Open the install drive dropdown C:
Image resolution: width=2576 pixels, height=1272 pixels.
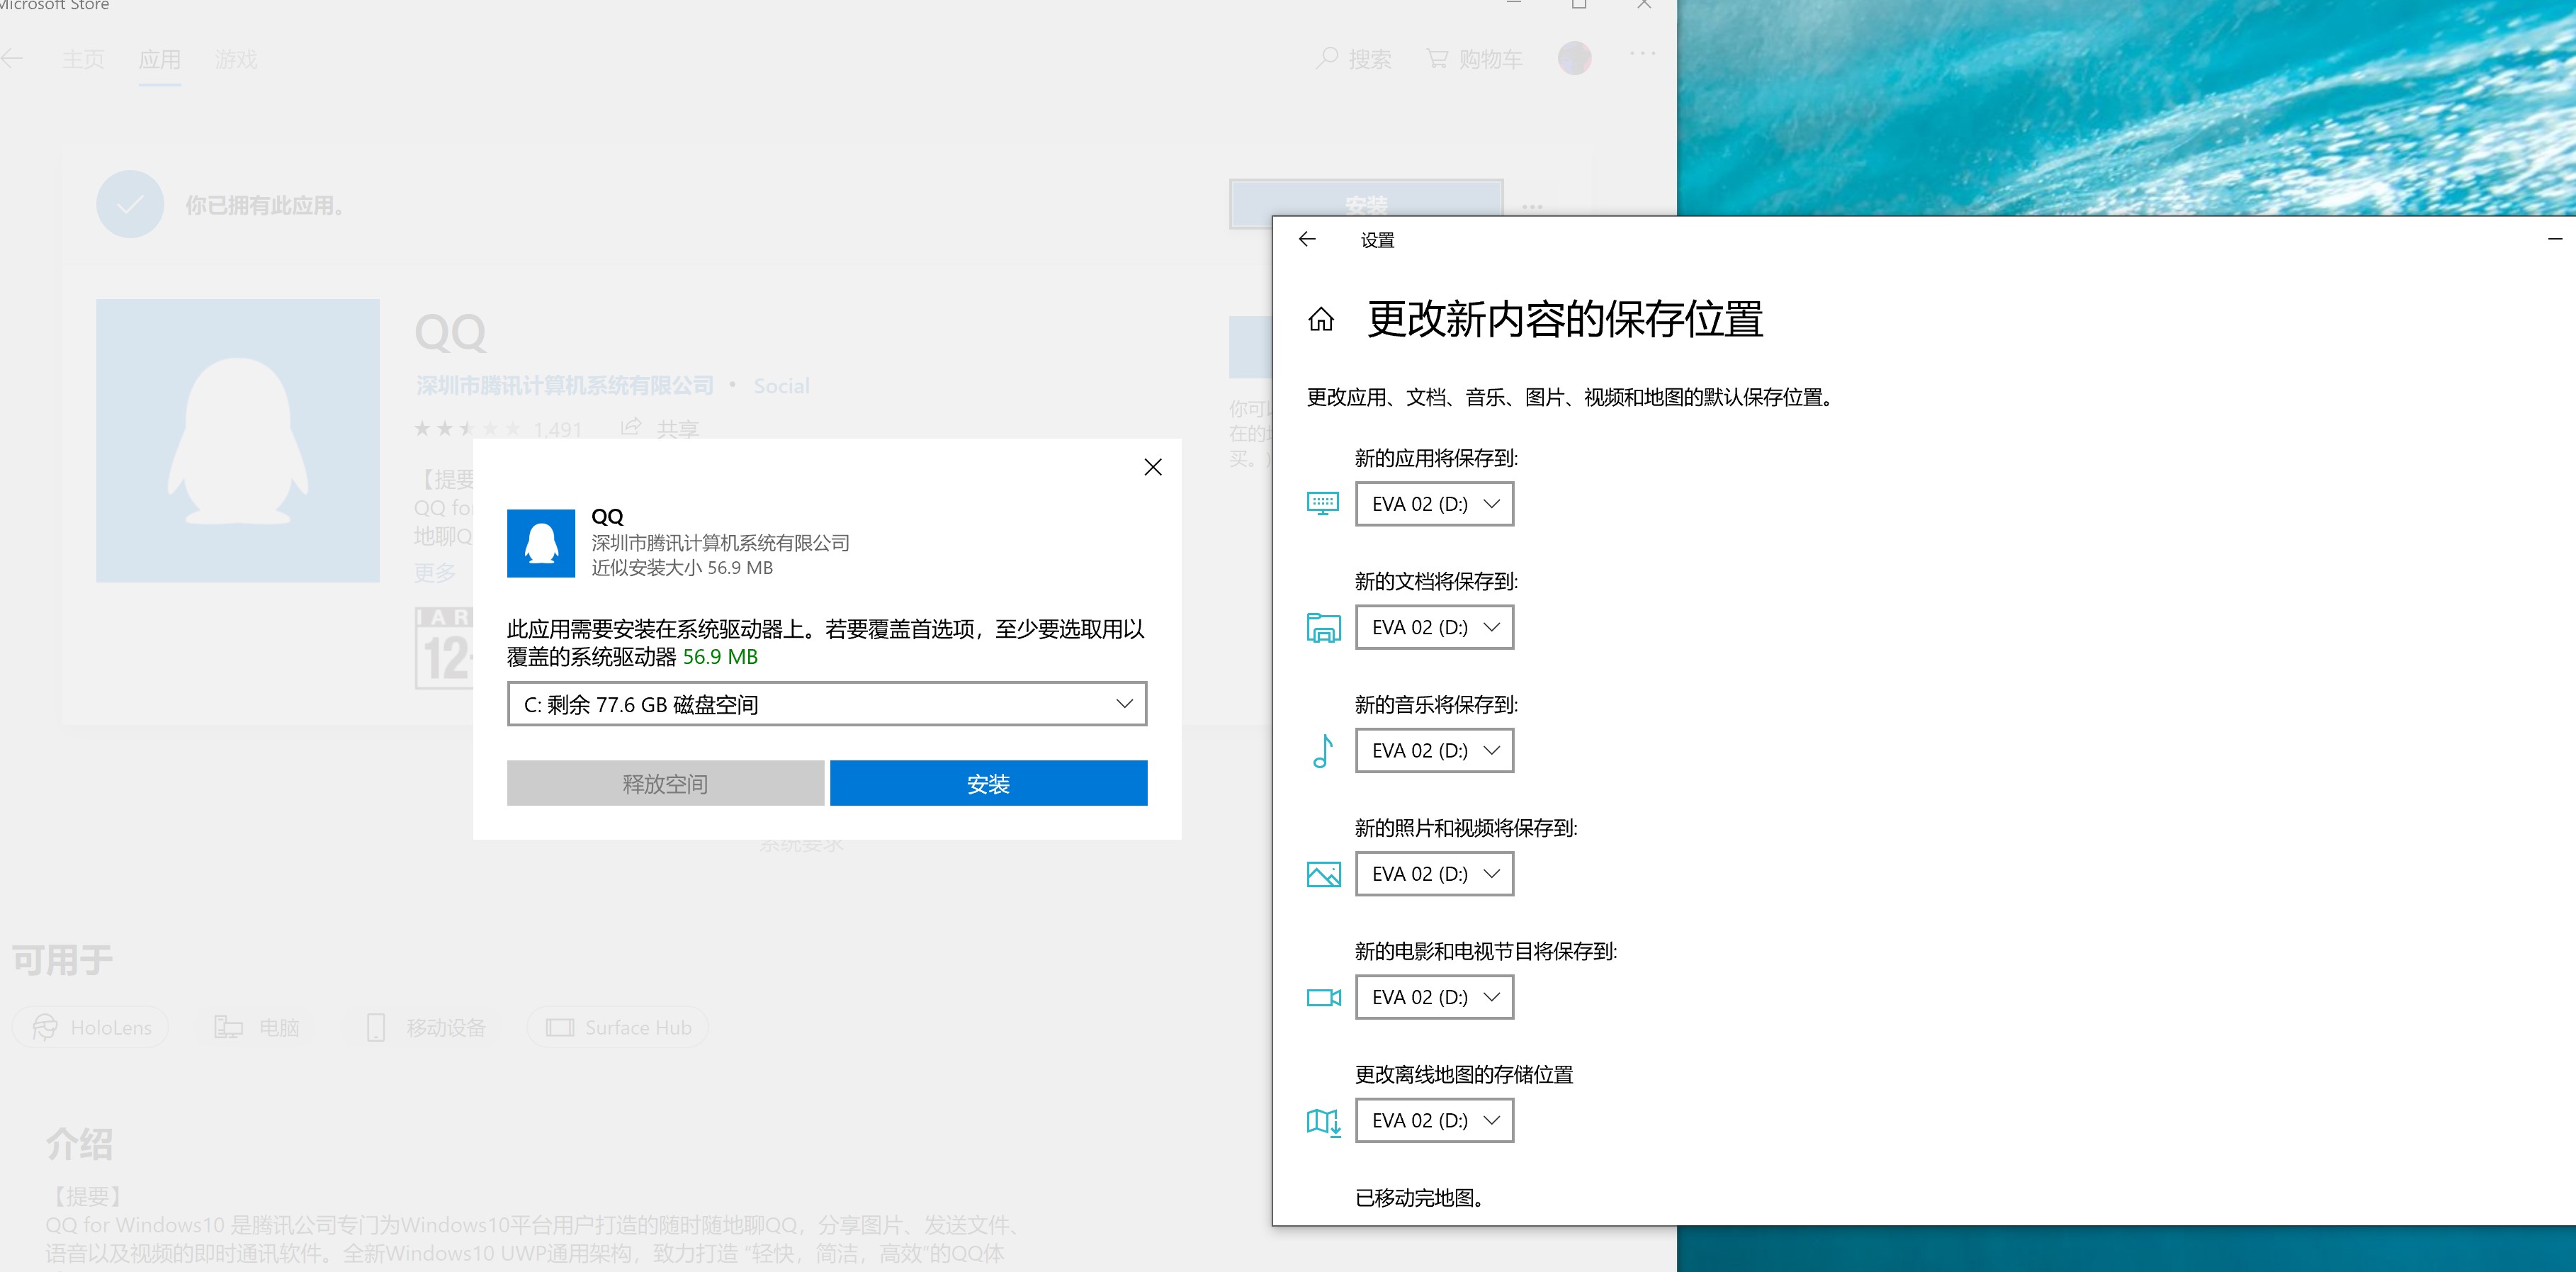coord(827,704)
